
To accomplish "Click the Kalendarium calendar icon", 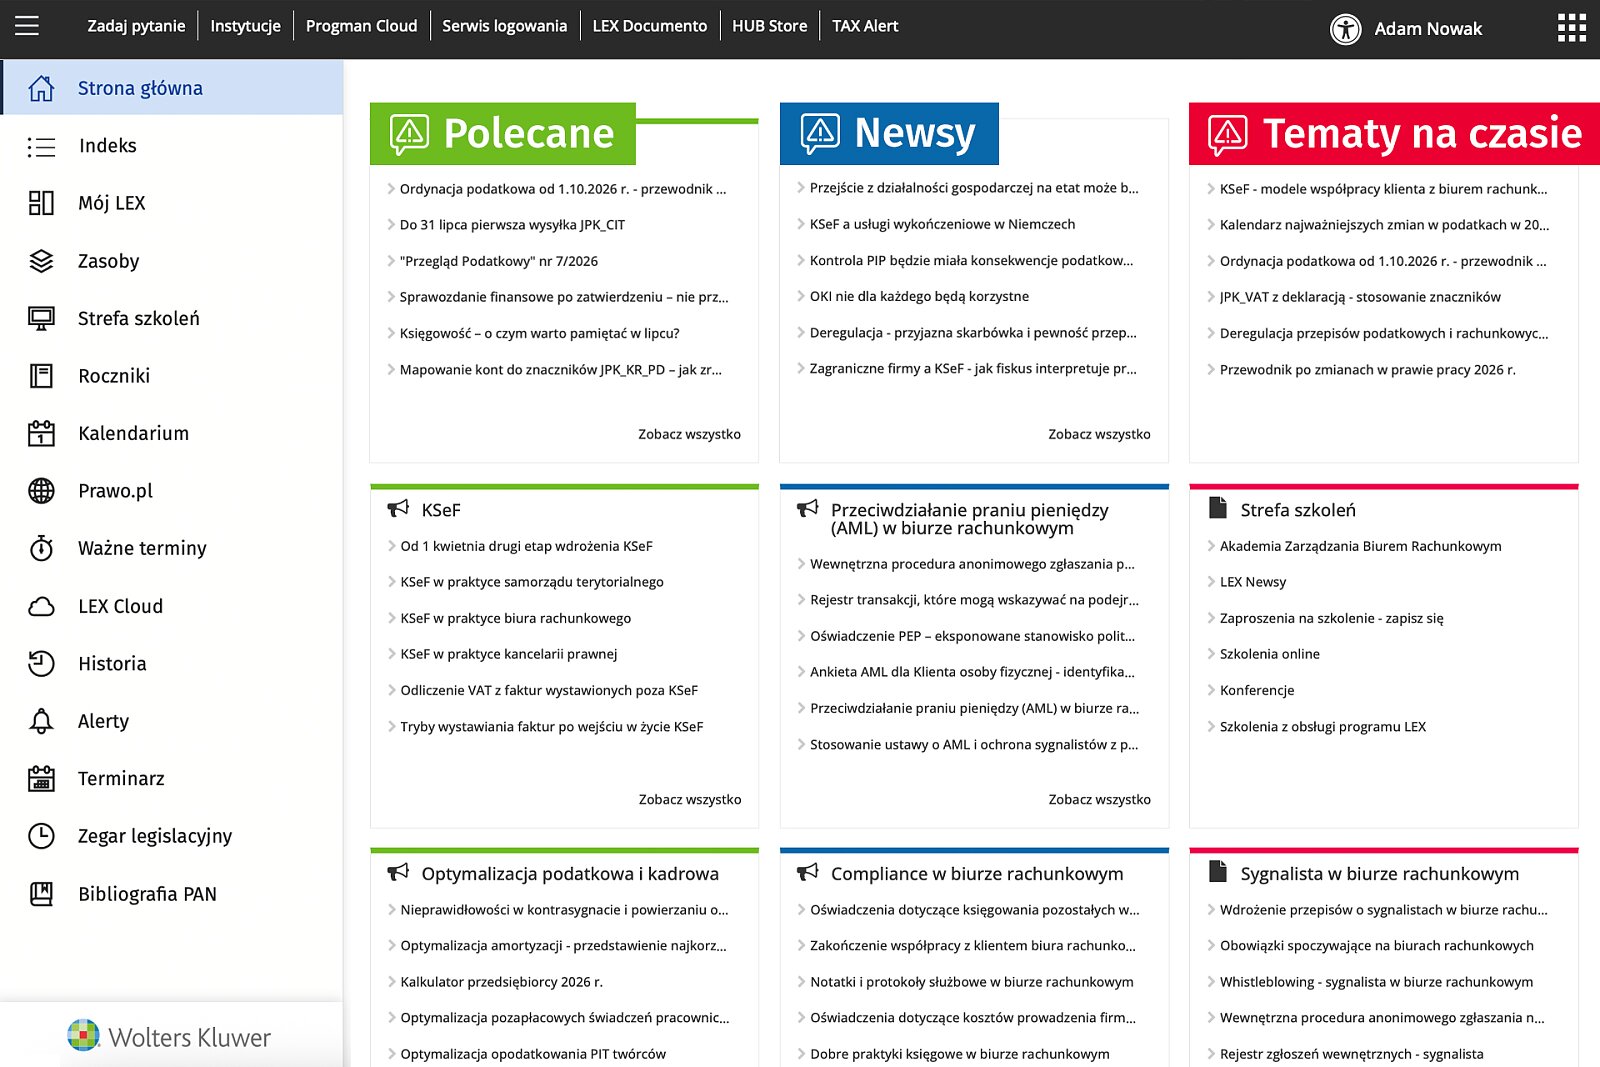I will pyautogui.click(x=41, y=433).
